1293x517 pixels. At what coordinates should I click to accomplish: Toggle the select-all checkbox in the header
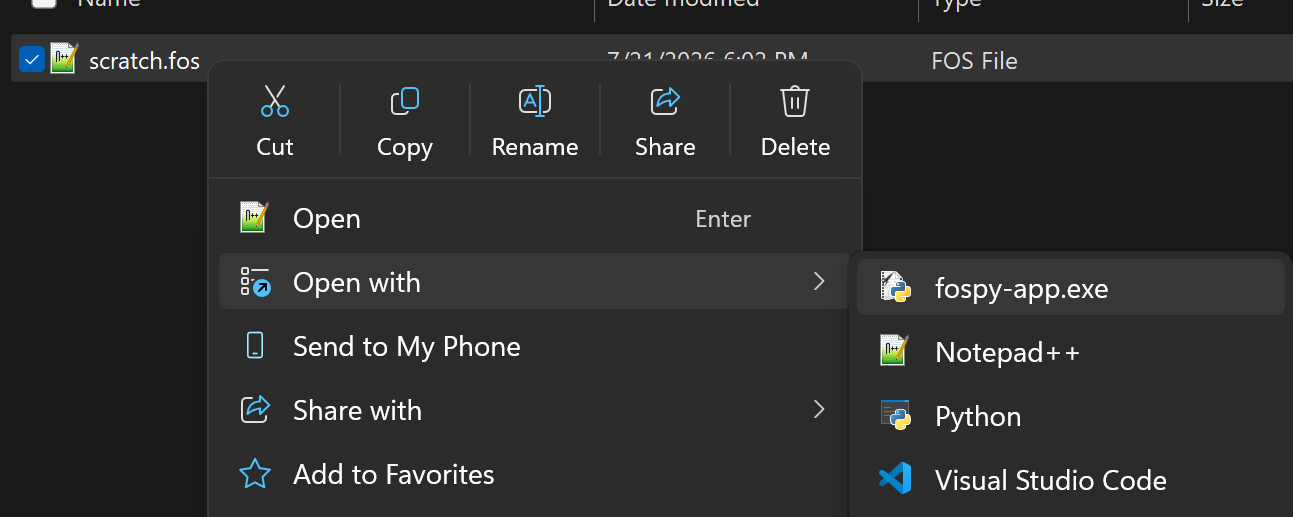coord(44,3)
